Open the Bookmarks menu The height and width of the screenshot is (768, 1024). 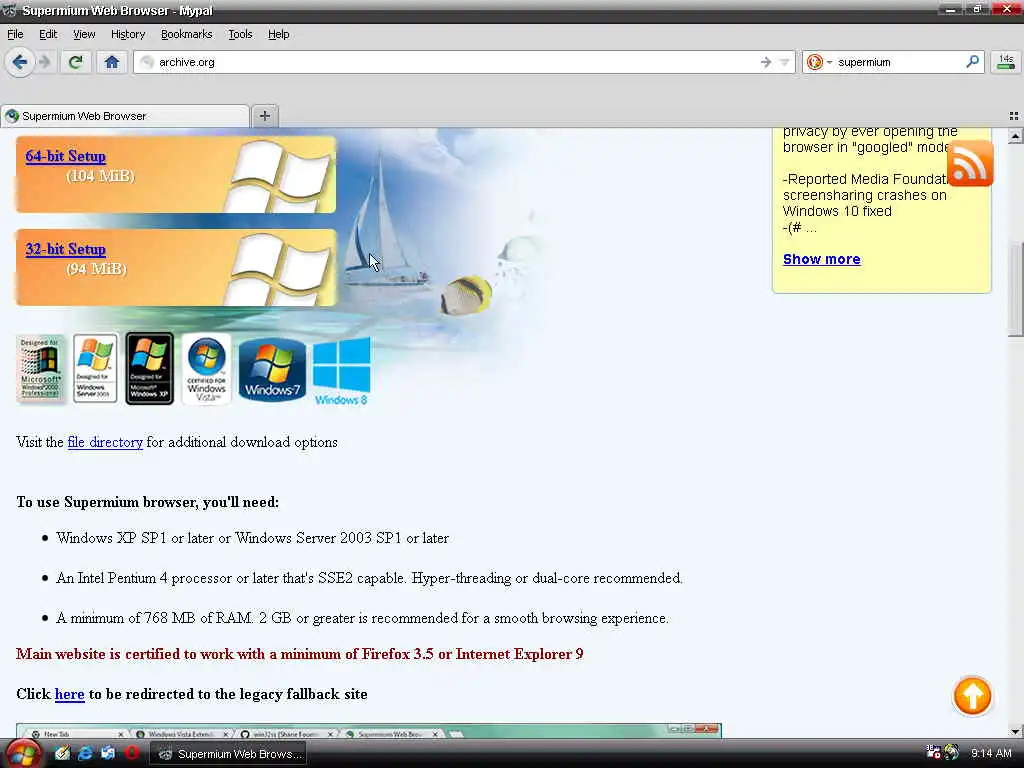click(186, 34)
